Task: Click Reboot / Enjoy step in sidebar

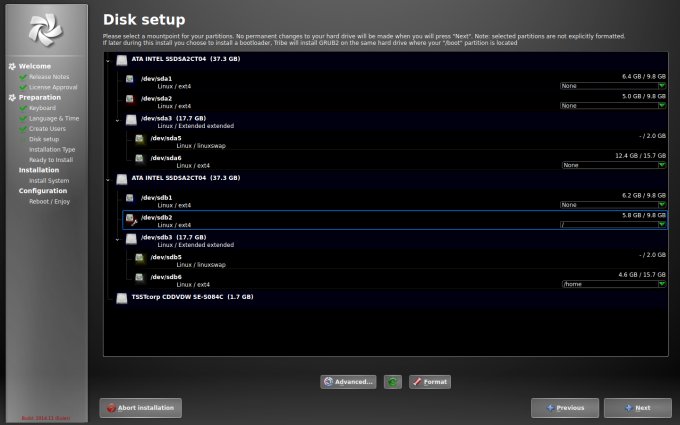Action: pyautogui.click(x=49, y=202)
